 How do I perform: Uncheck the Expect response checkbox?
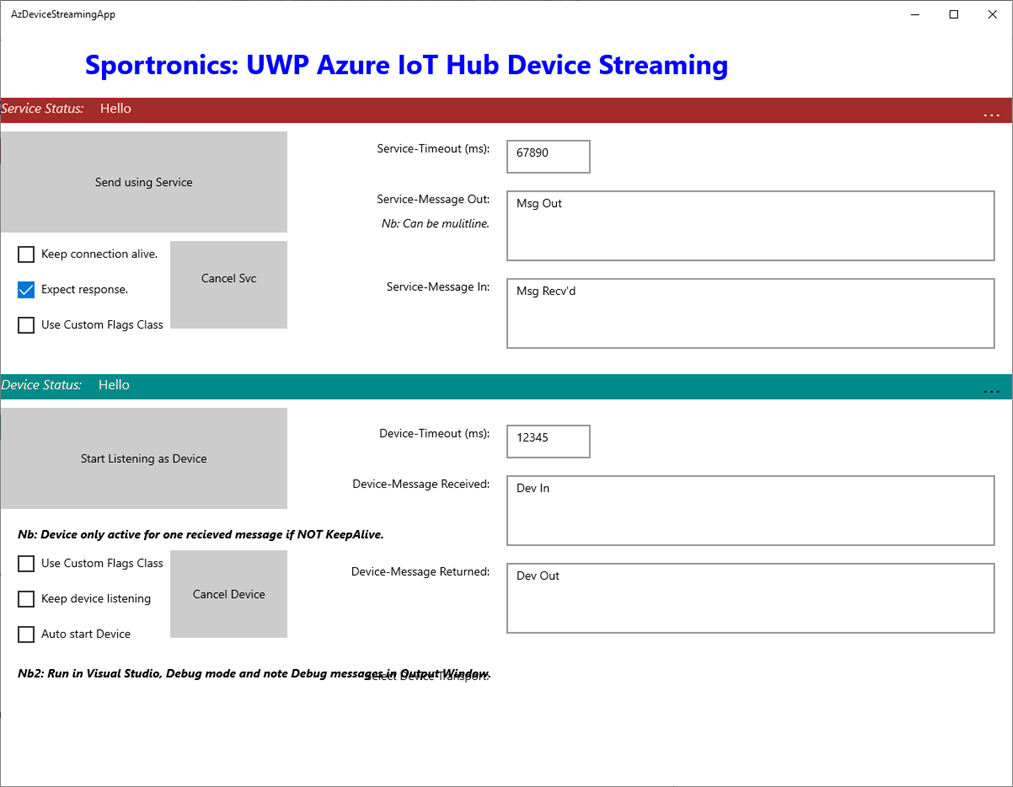point(25,289)
